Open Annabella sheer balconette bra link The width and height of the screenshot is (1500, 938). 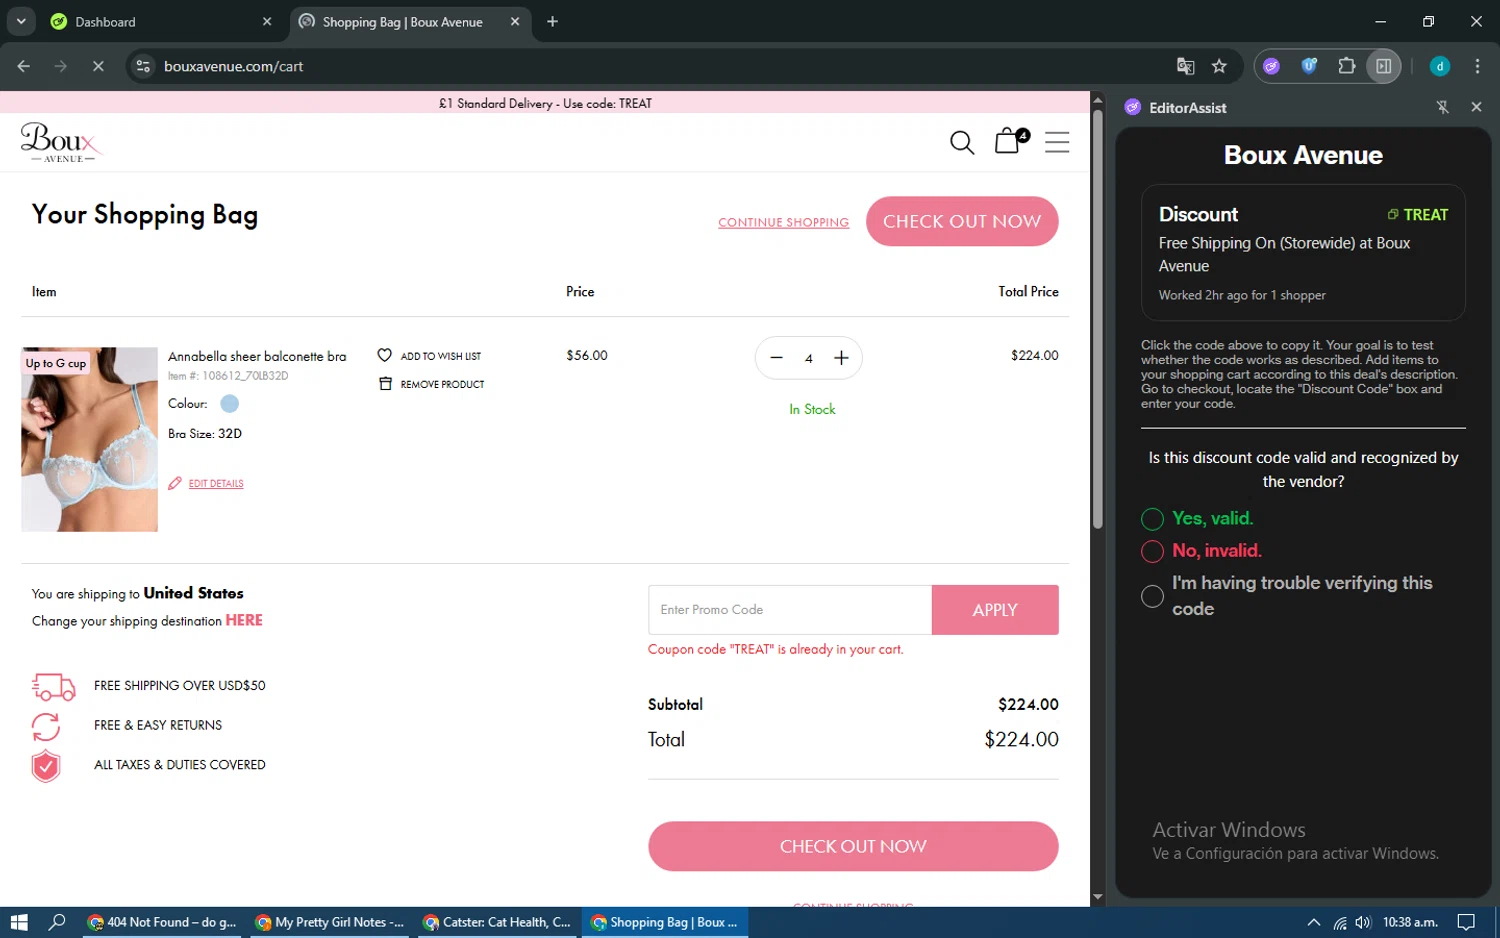pyautogui.click(x=257, y=356)
